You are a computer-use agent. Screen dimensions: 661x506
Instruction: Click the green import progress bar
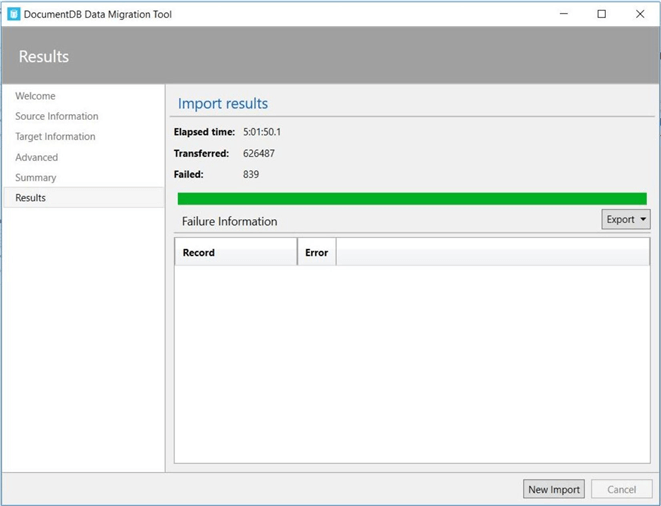[x=412, y=199]
